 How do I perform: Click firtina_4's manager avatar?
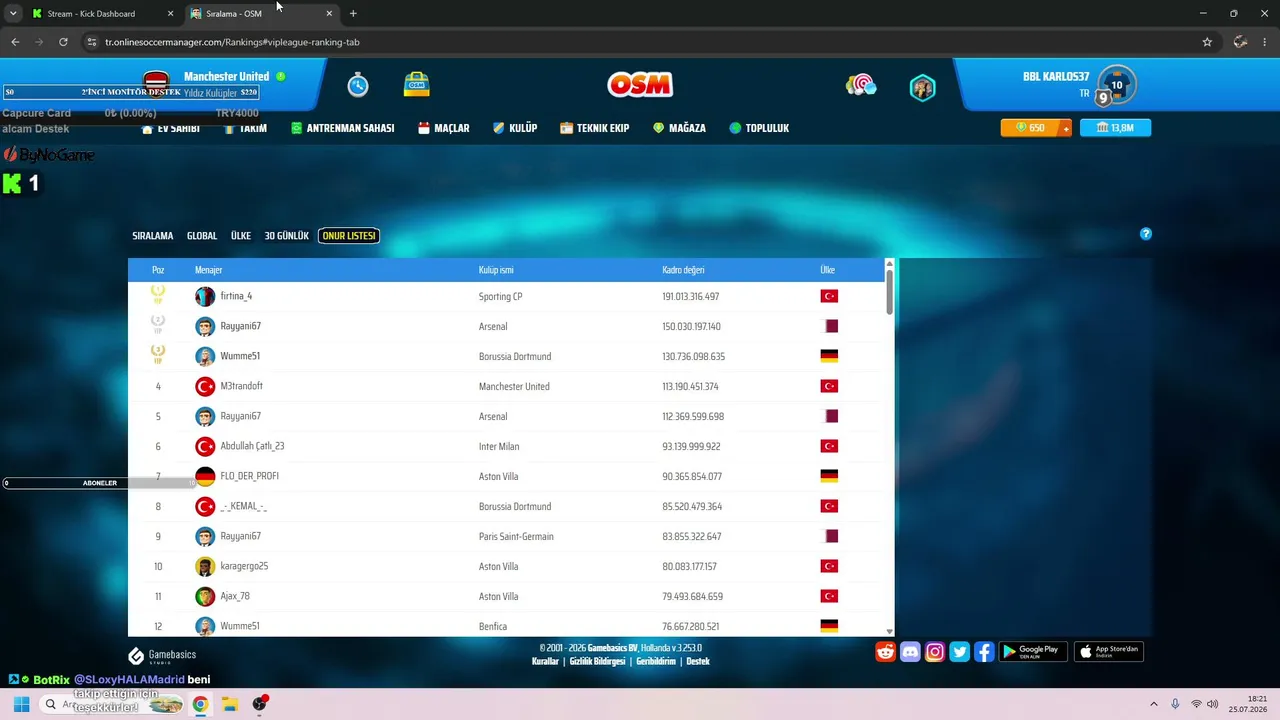tap(205, 297)
